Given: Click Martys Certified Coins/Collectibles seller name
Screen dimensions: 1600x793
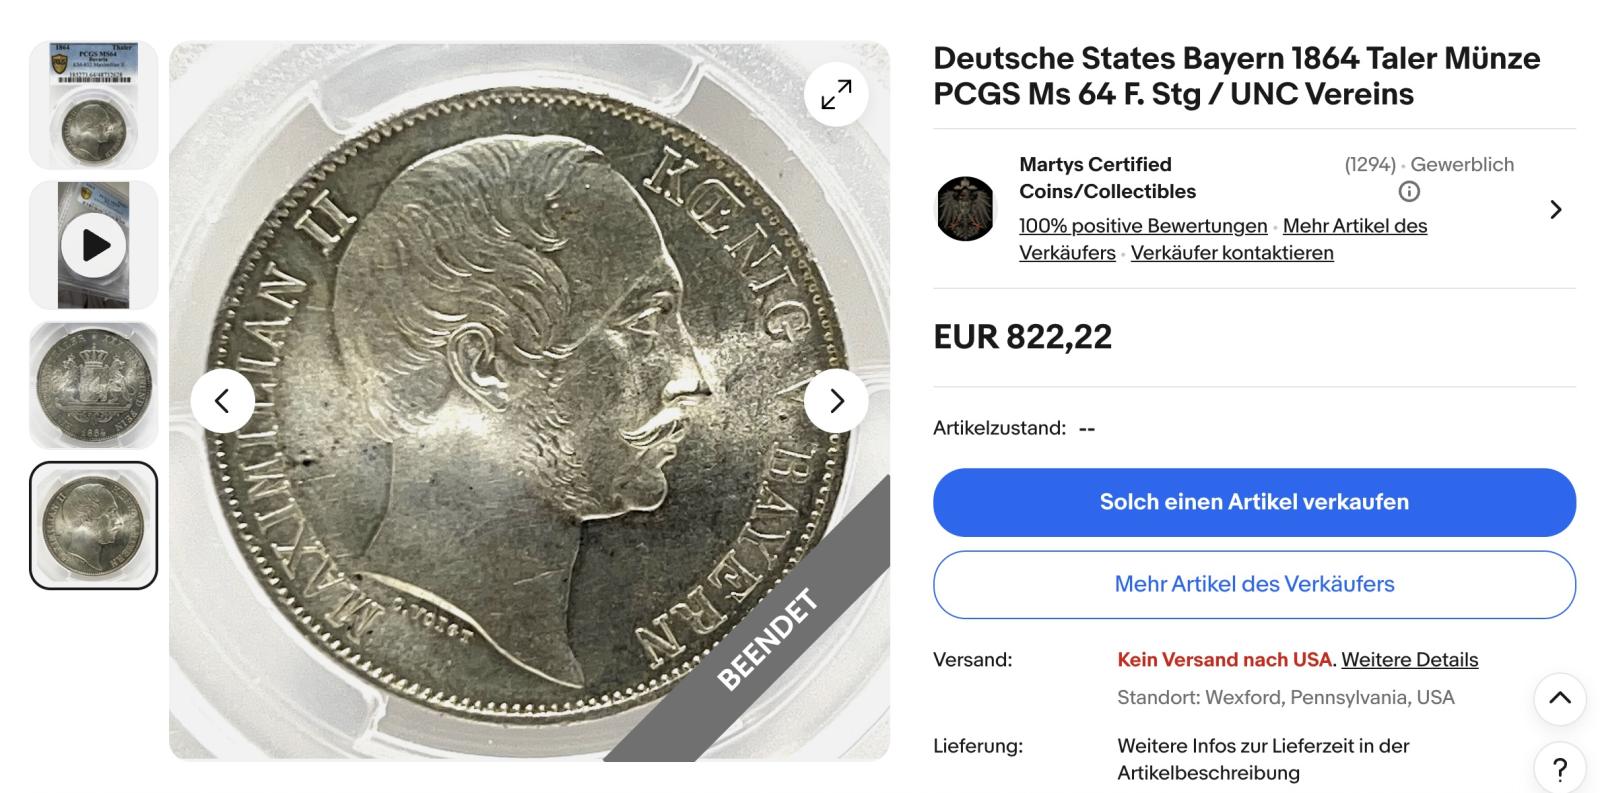Looking at the screenshot, I should [1107, 178].
